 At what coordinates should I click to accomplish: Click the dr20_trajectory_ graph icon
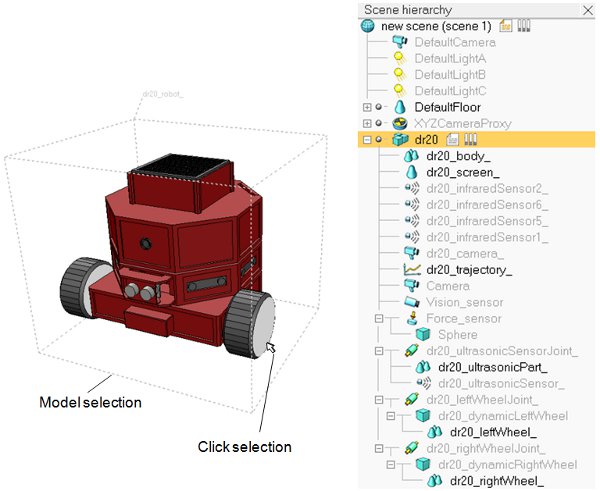click(412, 270)
